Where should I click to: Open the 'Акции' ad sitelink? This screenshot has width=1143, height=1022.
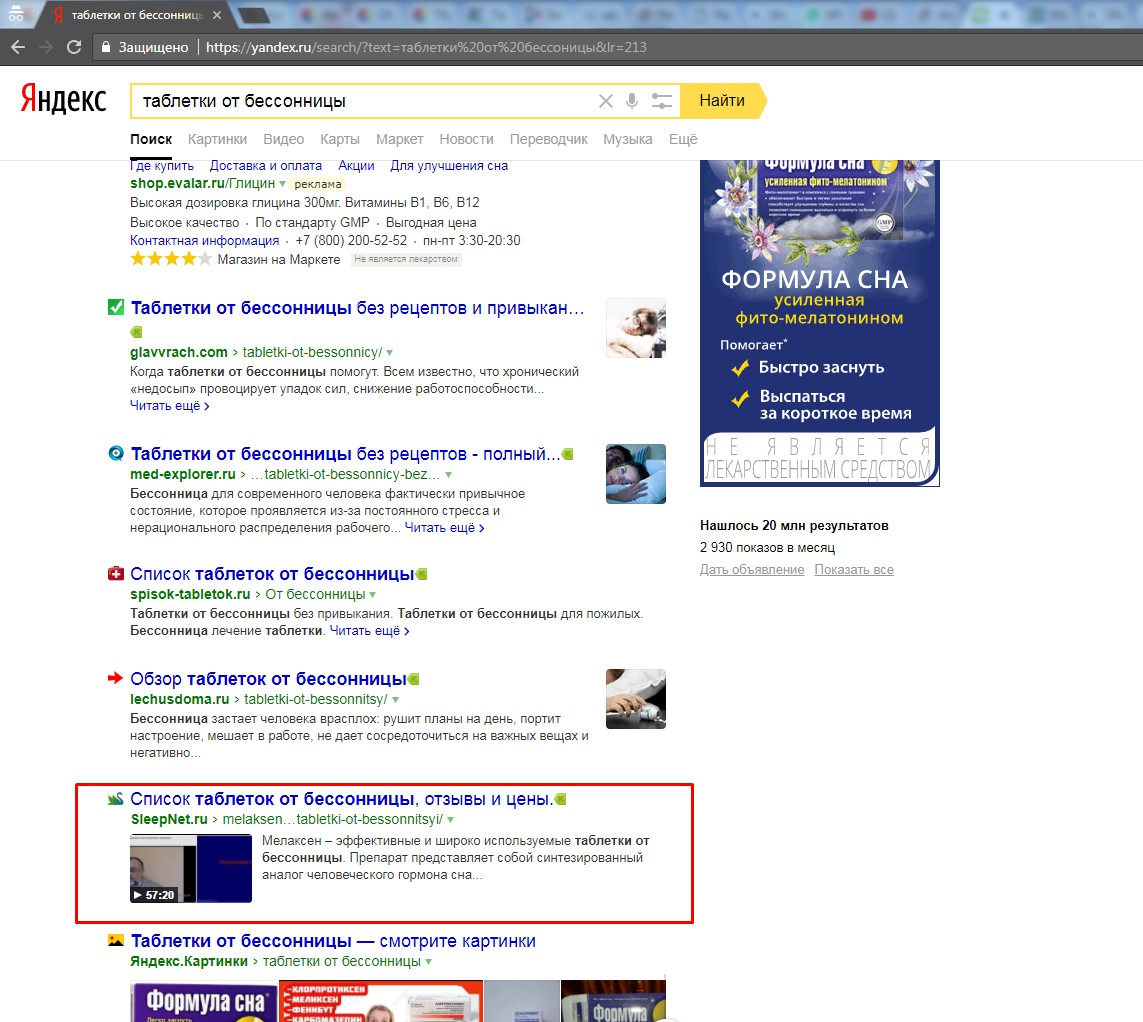click(x=356, y=165)
